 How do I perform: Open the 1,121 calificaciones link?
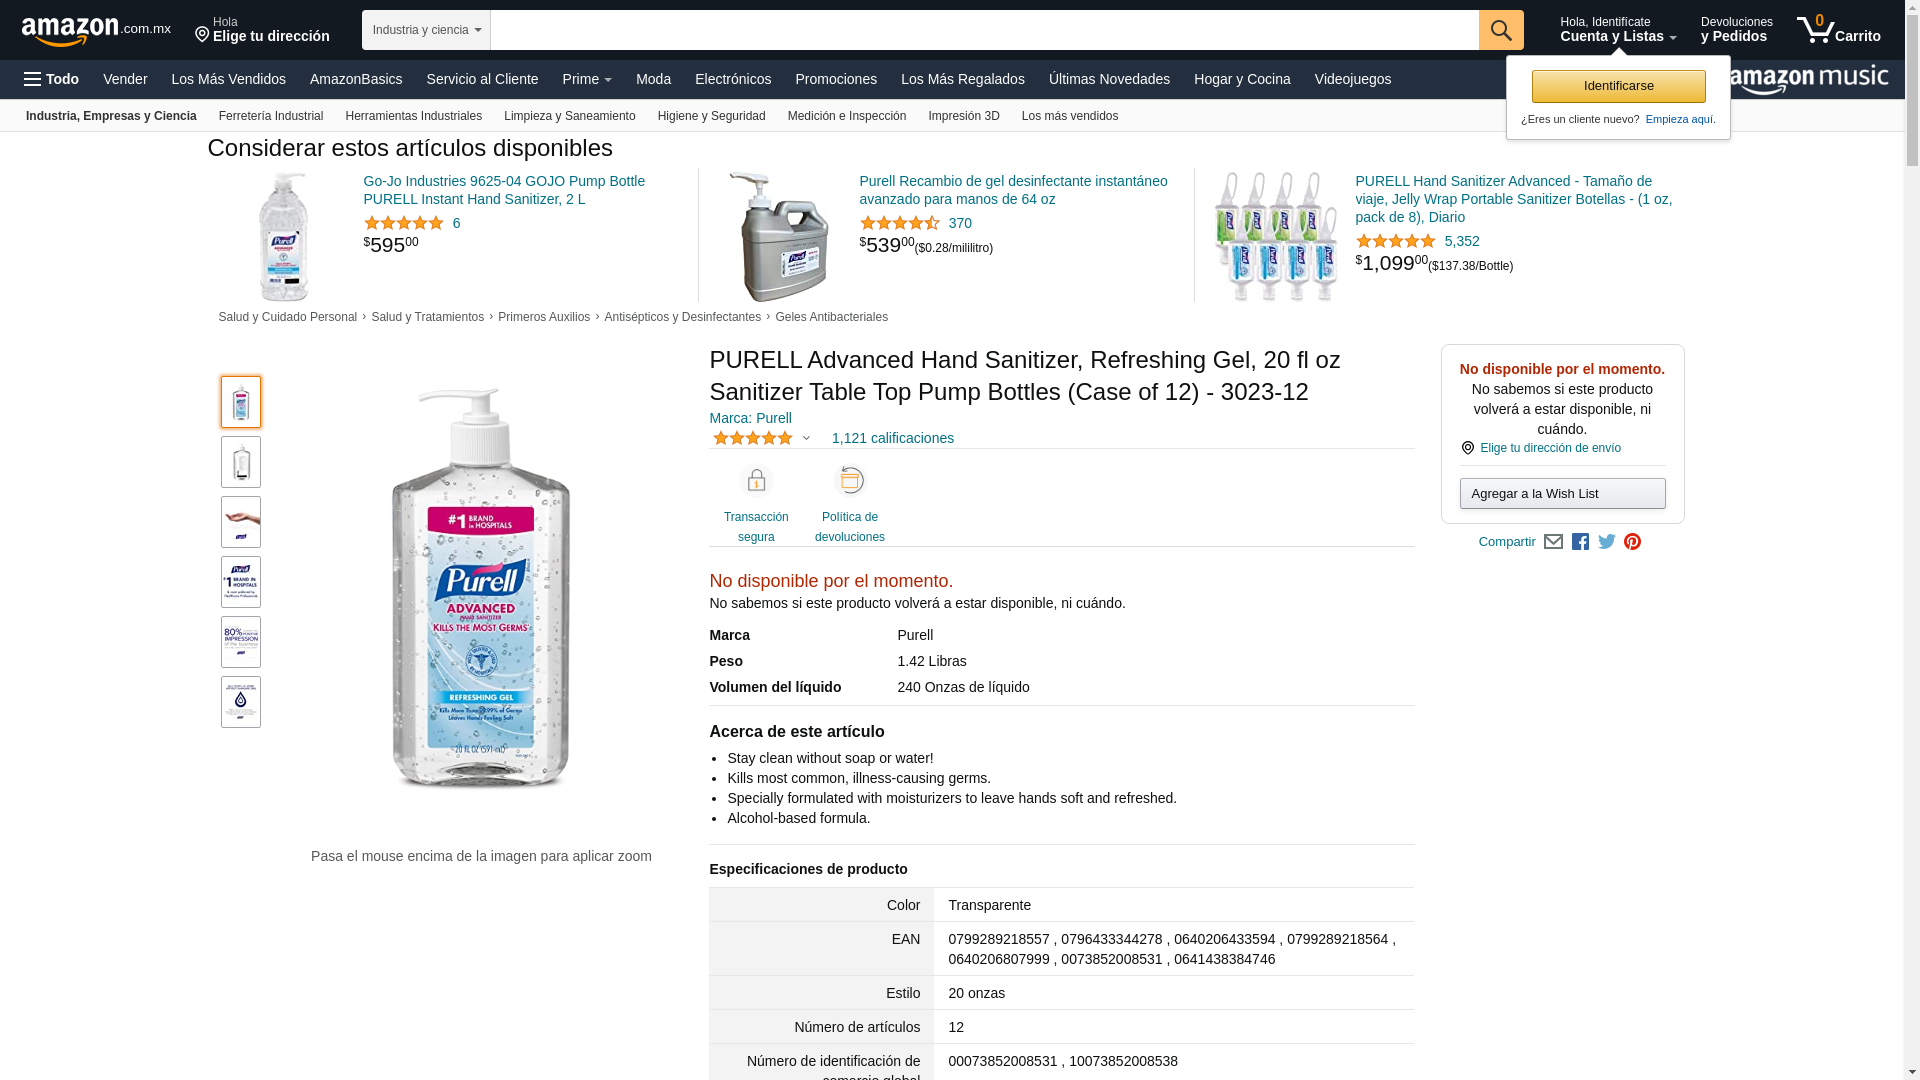pyautogui.click(x=892, y=438)
